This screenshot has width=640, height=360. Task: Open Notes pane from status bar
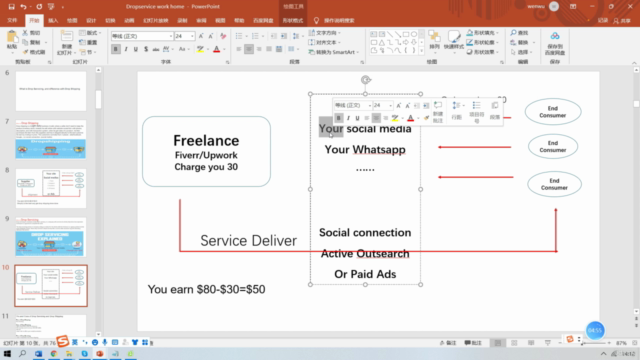click(x=448, y=343)
